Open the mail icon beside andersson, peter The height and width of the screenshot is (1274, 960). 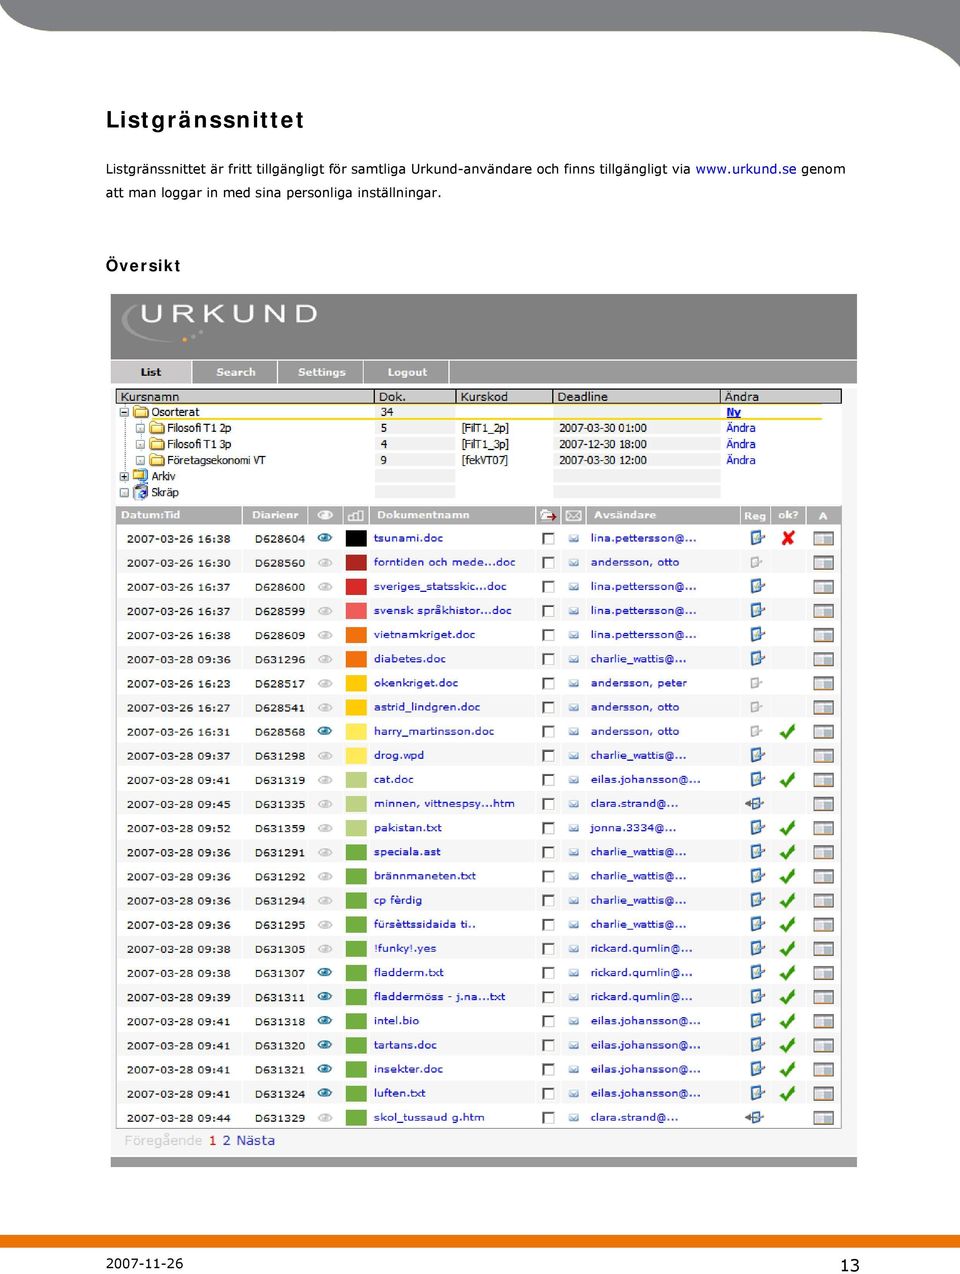[574, 683]
